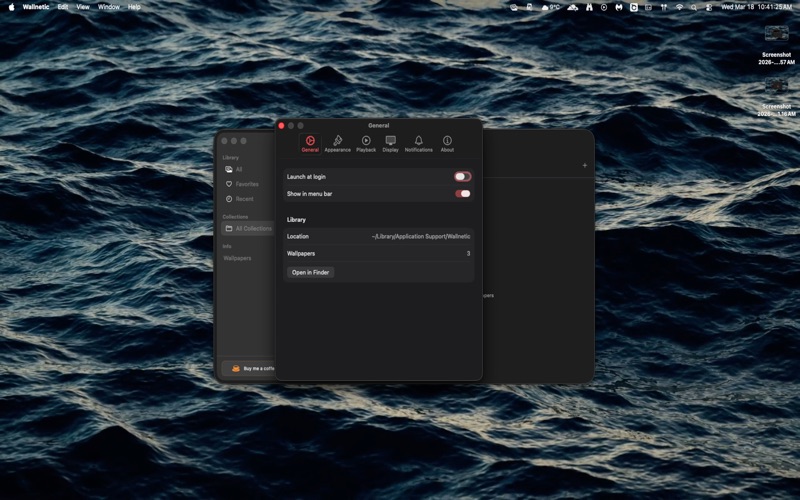
Task: Select Favorites in the main window sidebar
Action: point(248,184)
